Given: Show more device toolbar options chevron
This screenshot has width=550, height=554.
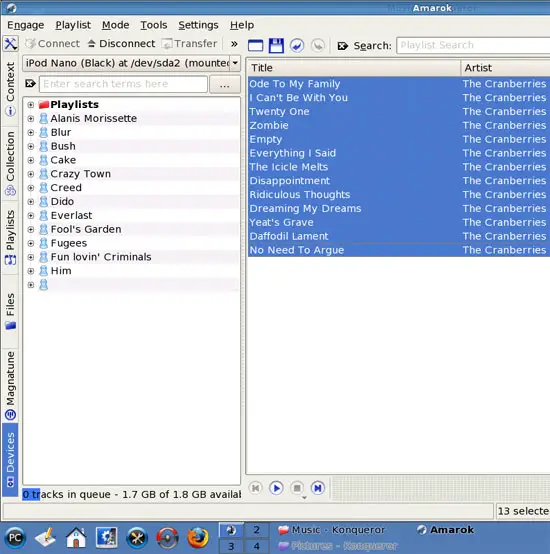Looking at the screenshot, I should (x=234, y=44).
